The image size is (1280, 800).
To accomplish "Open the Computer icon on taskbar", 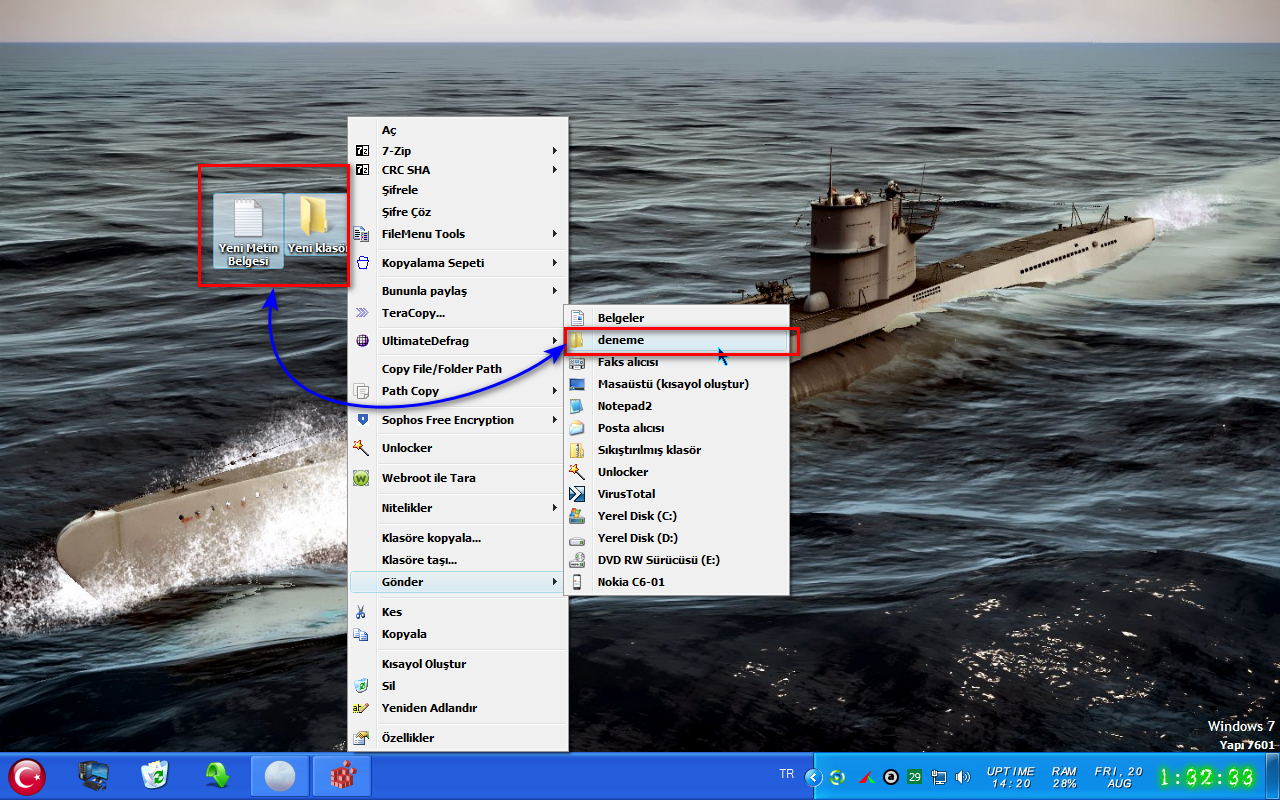I will point(94,776).
